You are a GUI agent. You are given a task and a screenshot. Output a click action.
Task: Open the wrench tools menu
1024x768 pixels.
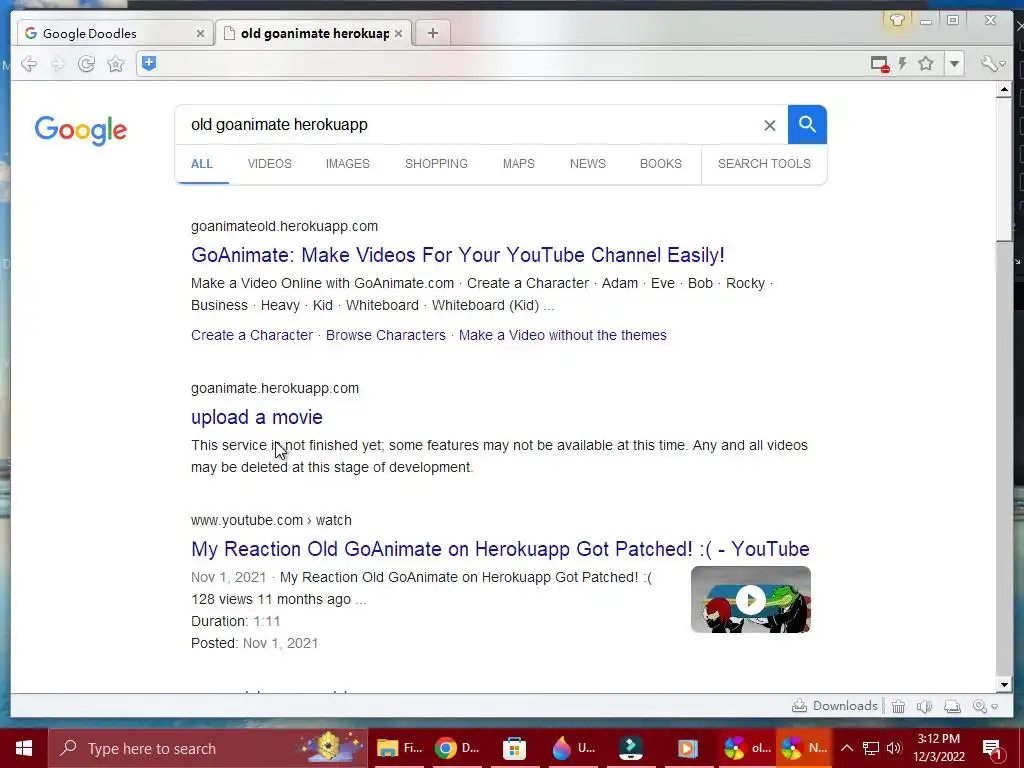[x=993, y=63]
